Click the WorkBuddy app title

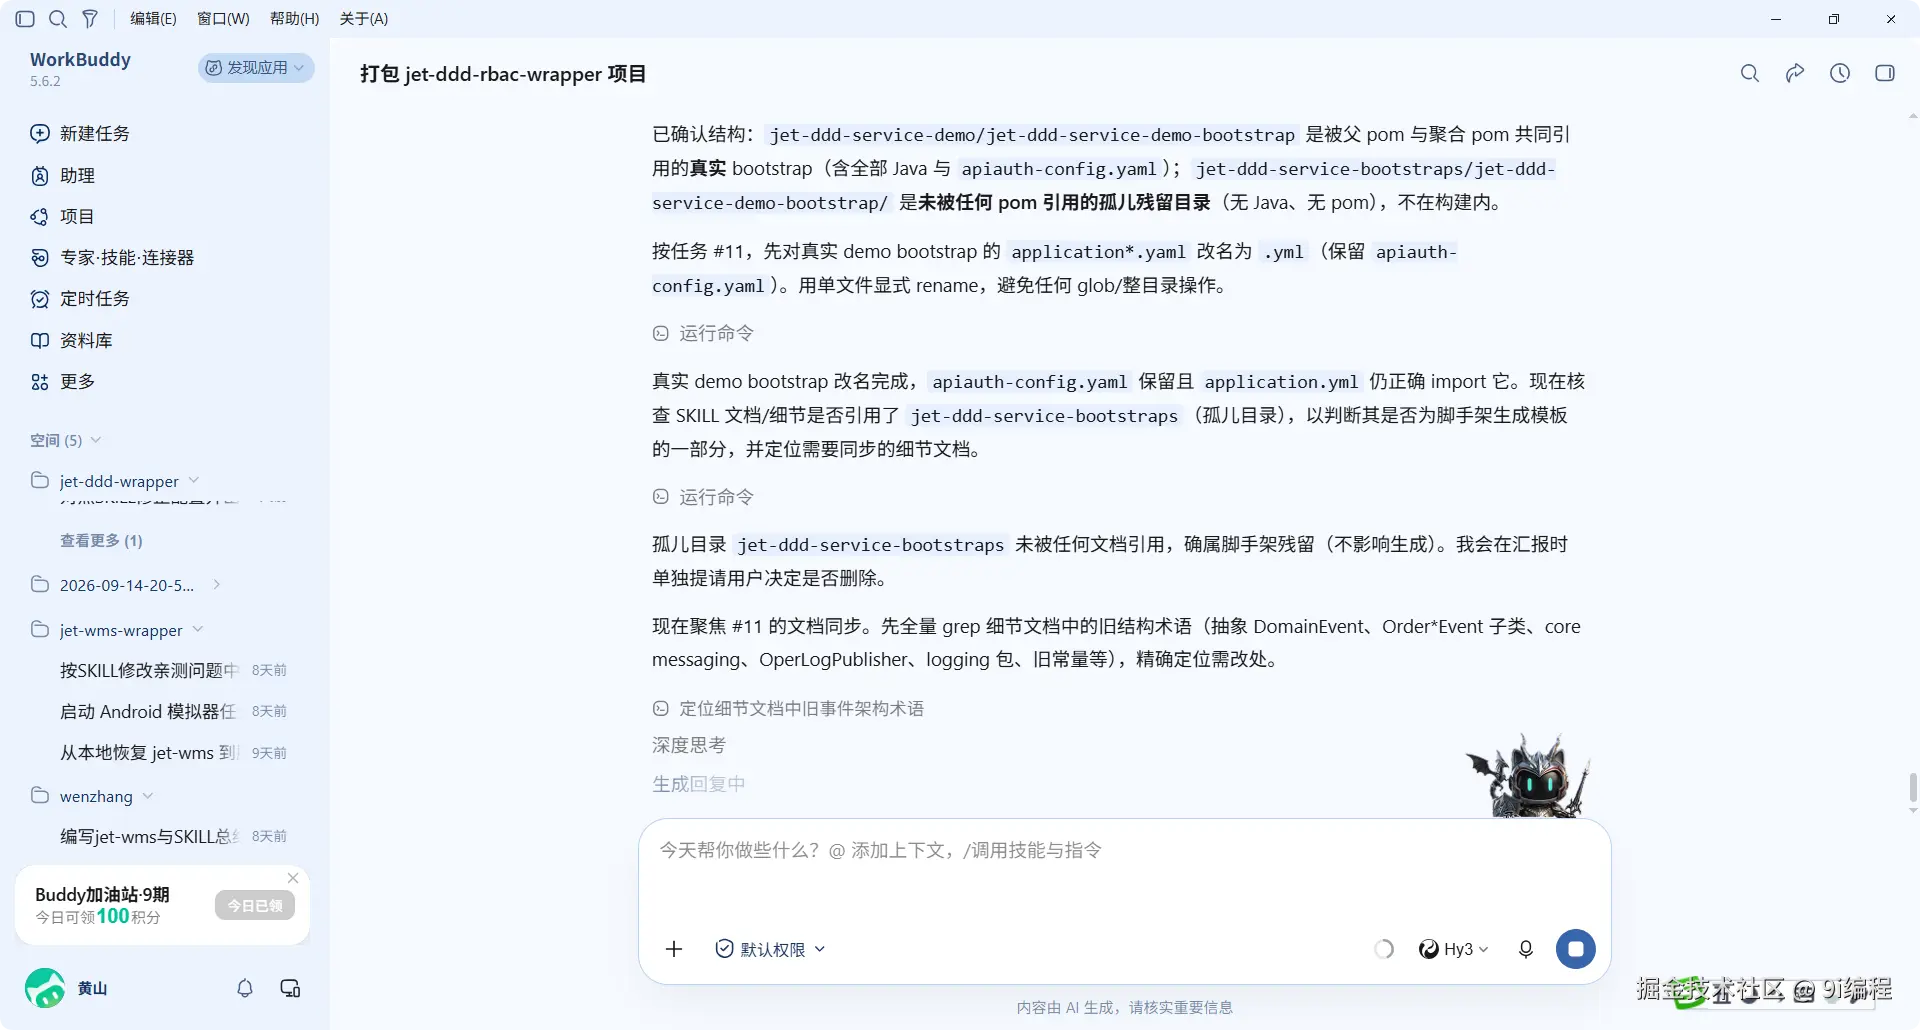coord(80,60)
